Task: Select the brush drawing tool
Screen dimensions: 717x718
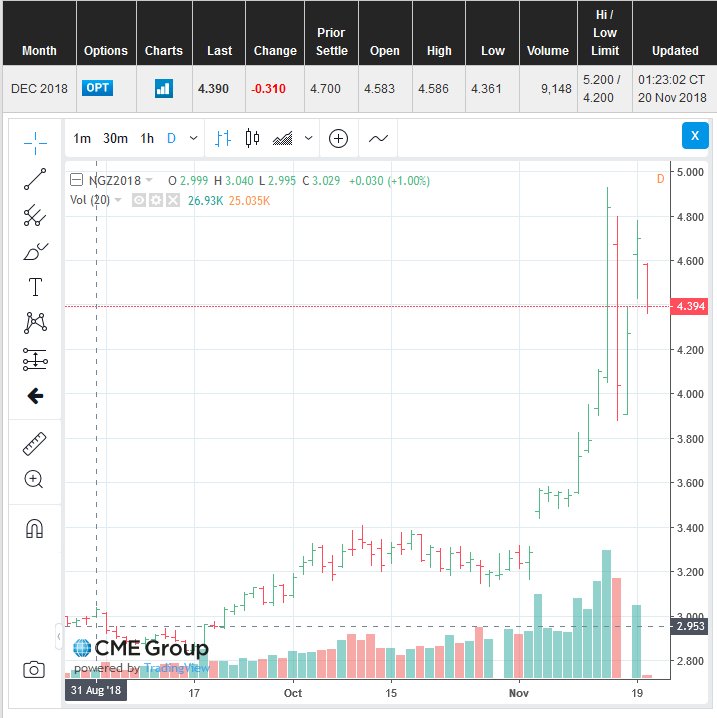Action: (35, 251)
